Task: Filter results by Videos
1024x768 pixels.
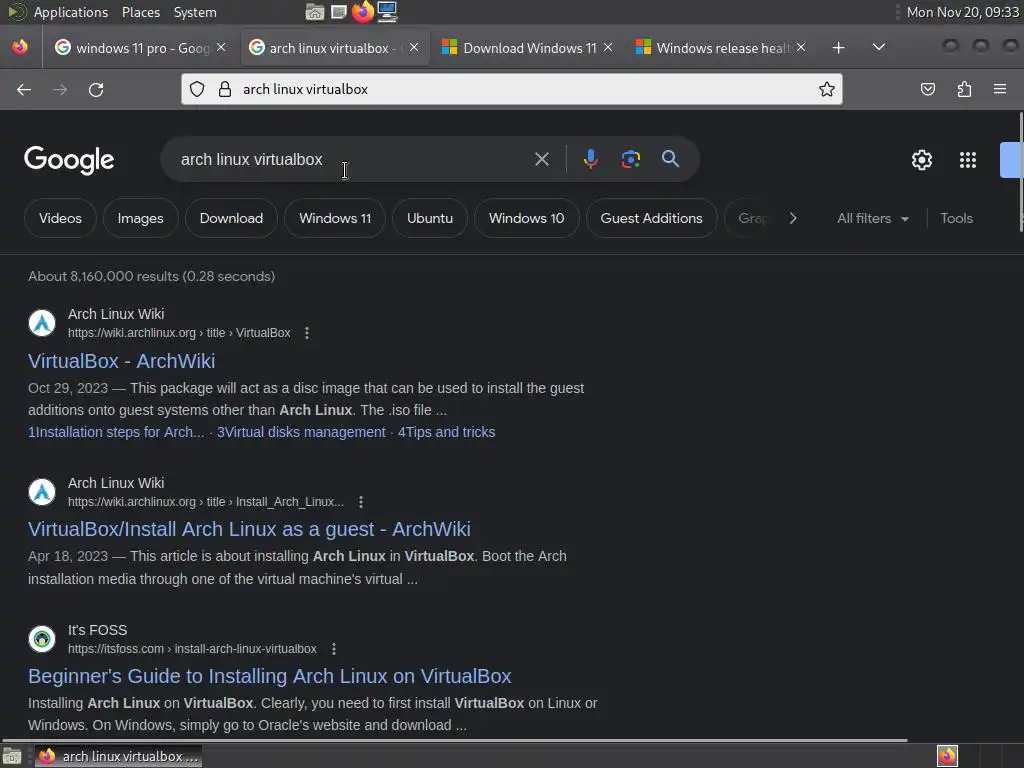Action: coord(60,218)
